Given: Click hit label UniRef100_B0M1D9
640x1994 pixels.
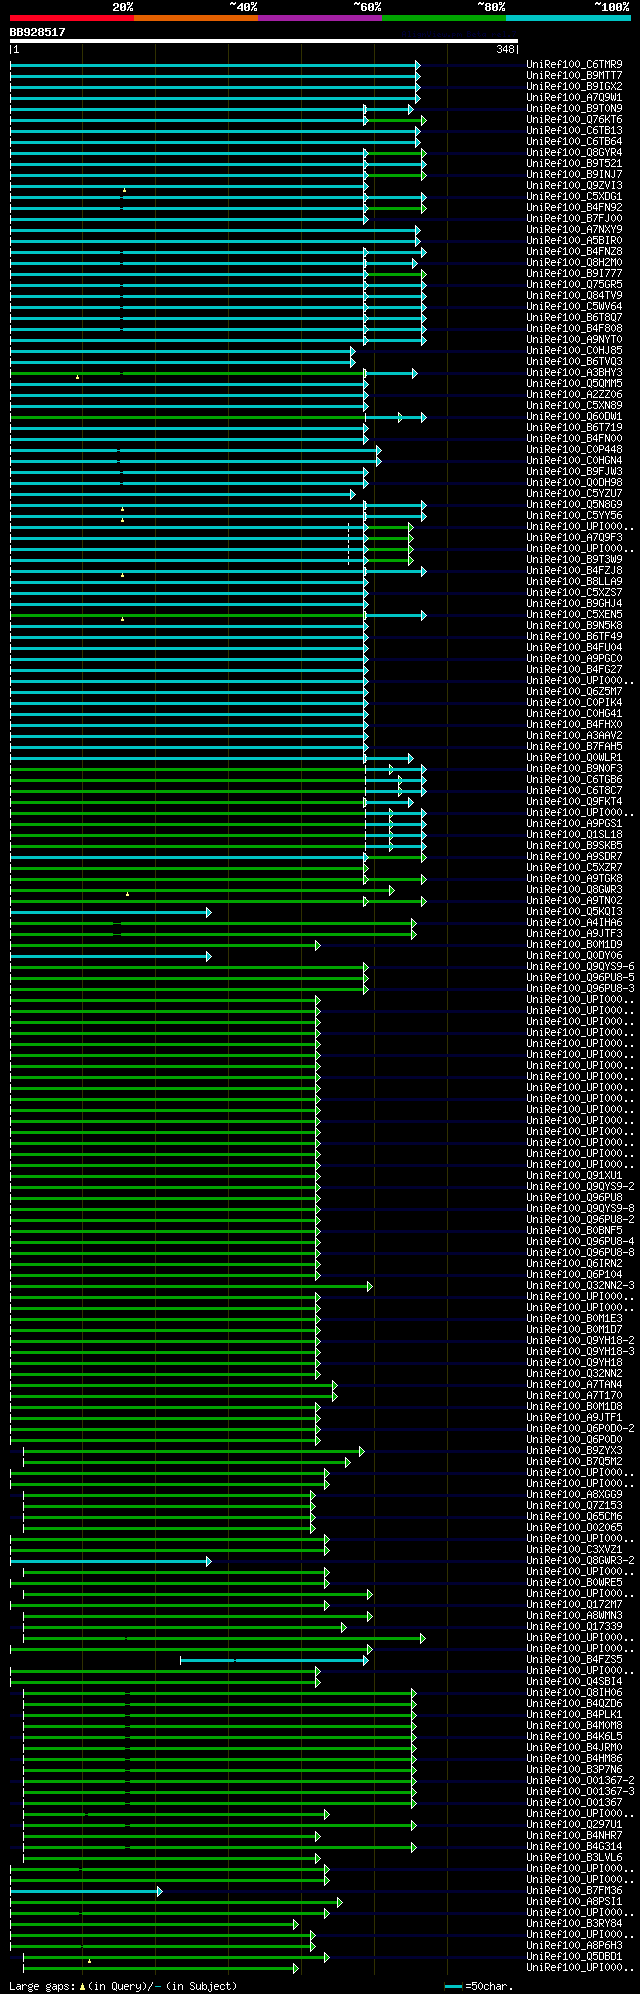Looking at the screenshot, I should [x=575, y=944].
